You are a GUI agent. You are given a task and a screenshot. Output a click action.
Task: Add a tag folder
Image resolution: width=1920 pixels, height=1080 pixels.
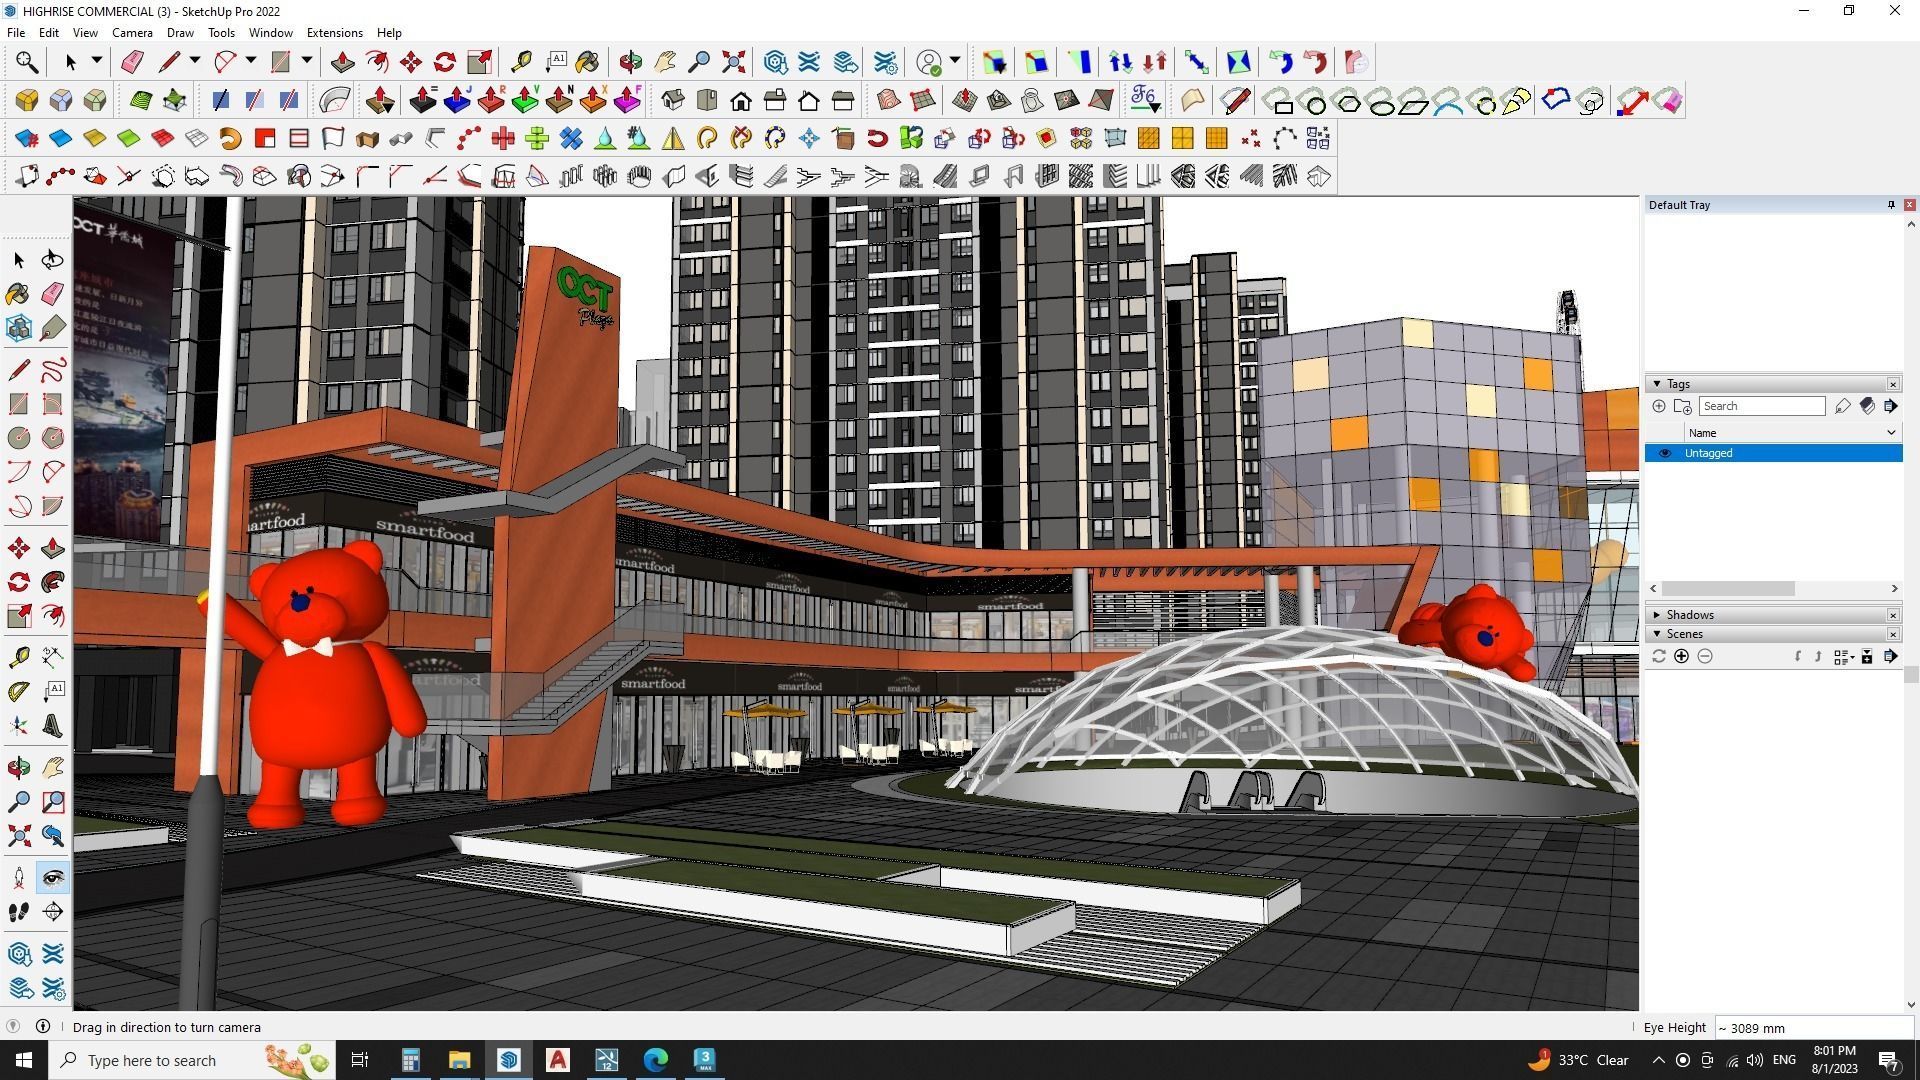pyautogui.click(x=1683, y=406)
